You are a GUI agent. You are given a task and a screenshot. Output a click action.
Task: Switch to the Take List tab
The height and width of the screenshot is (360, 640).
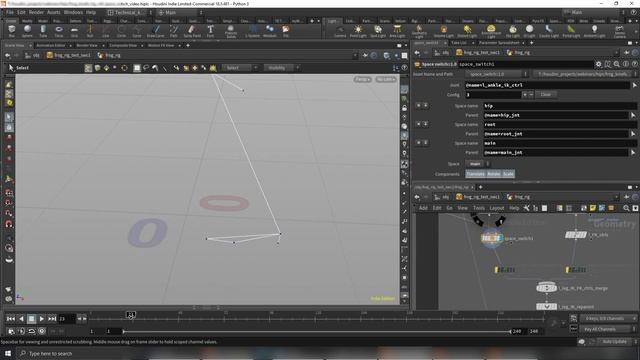(459, 42)
